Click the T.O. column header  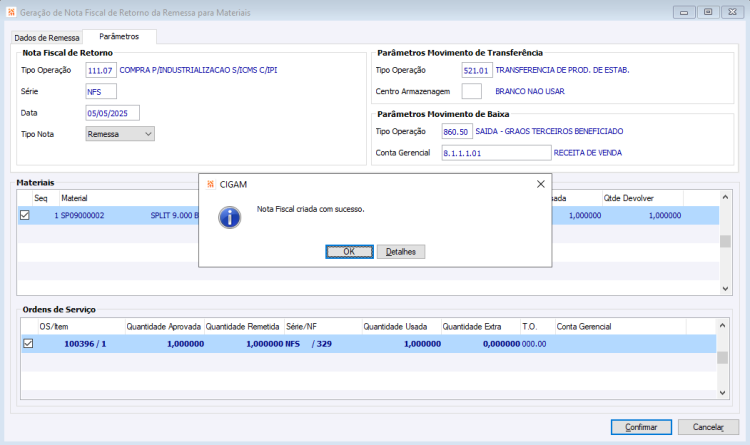coord(538,326)
